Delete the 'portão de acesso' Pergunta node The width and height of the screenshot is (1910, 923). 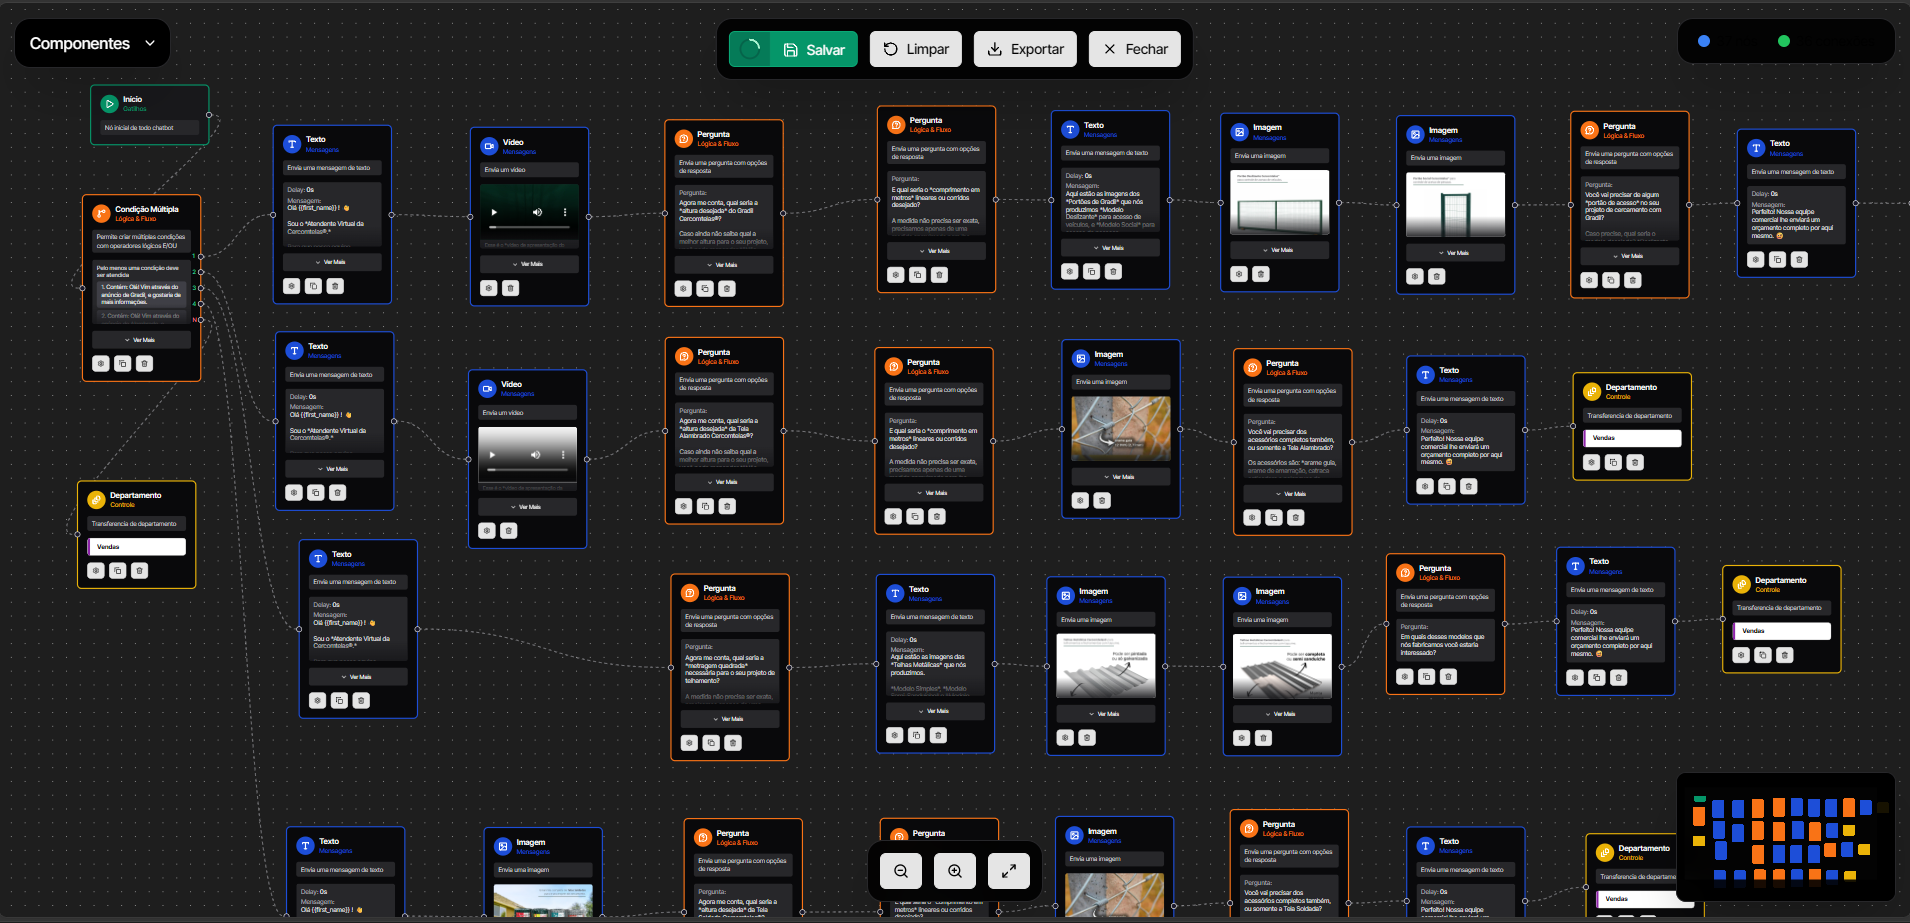tap(1633, 280)
